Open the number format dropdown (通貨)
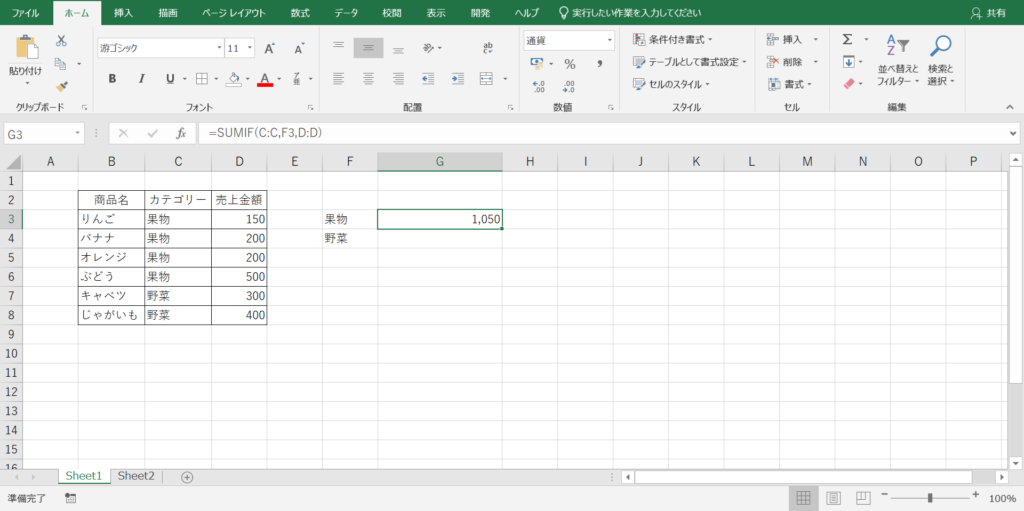Viewport: 1024px width, 511px height. [610, 41]
